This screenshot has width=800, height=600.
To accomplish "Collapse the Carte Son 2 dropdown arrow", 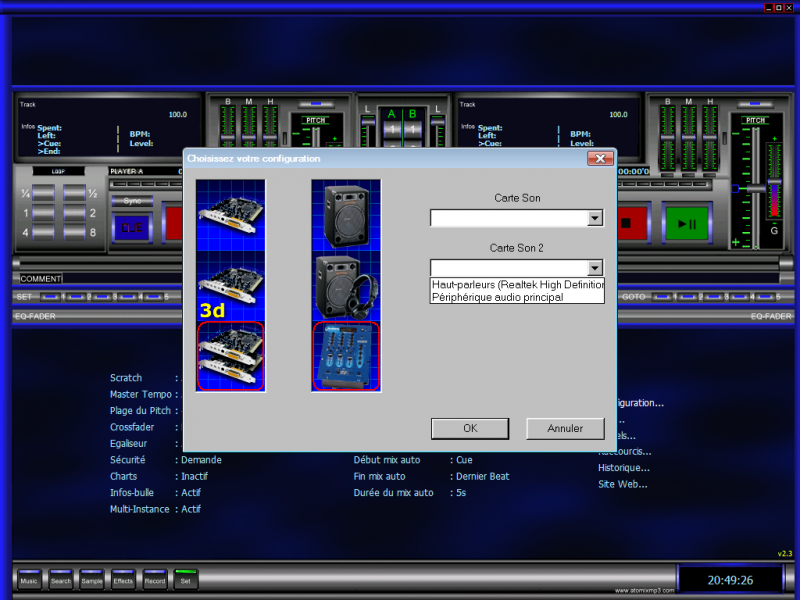I will (x=596, y=268).
